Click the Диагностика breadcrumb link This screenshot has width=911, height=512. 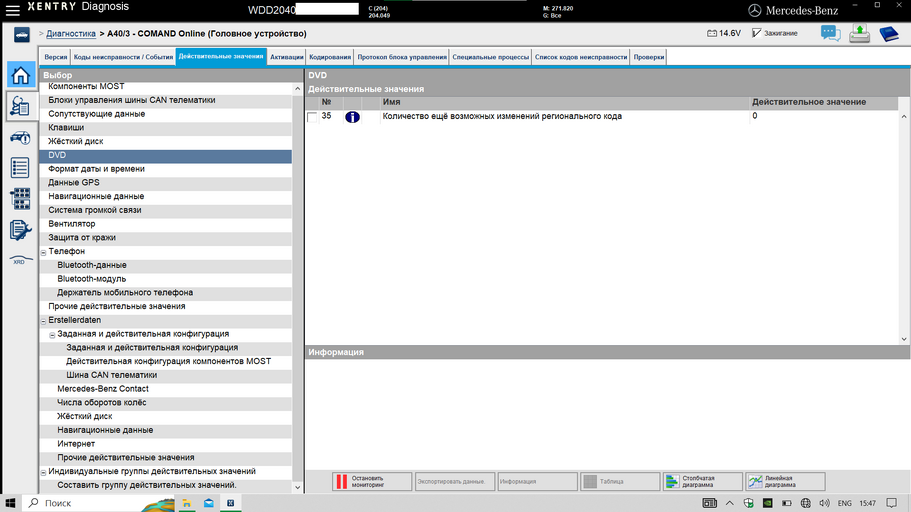71,34
